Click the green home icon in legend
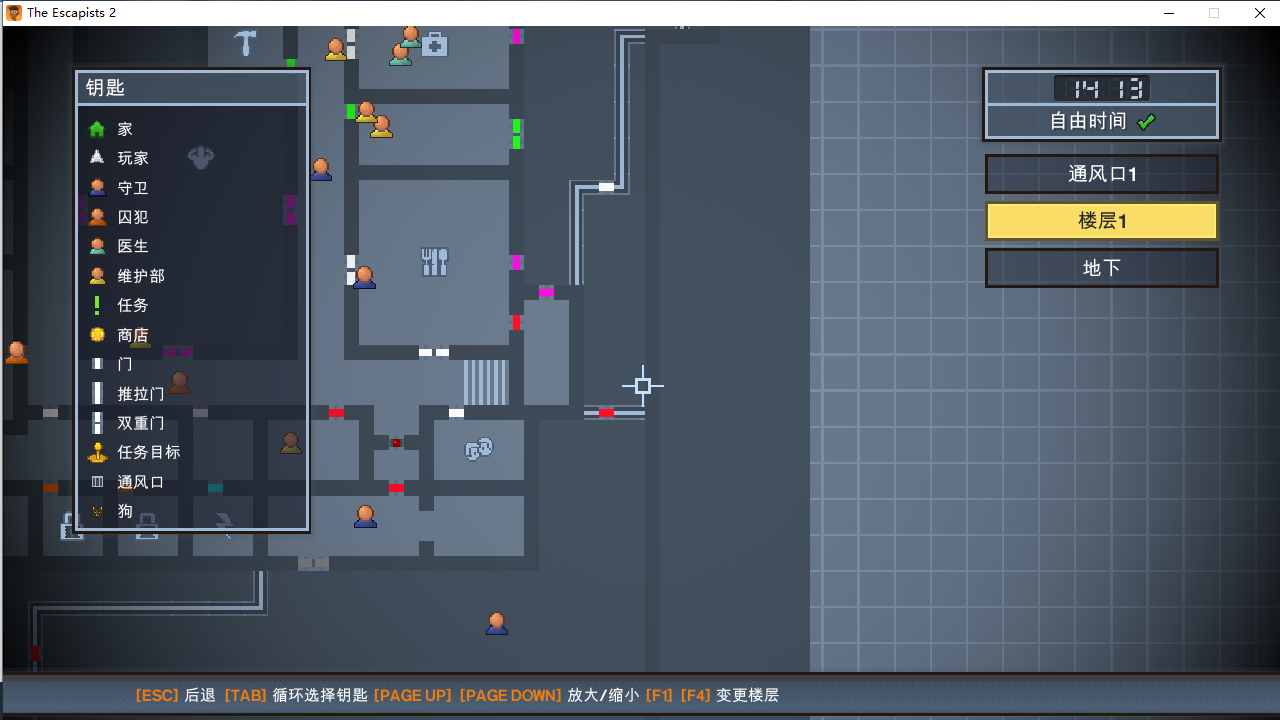The width and height of the screenshot is (1280, 720). (97, 129)
